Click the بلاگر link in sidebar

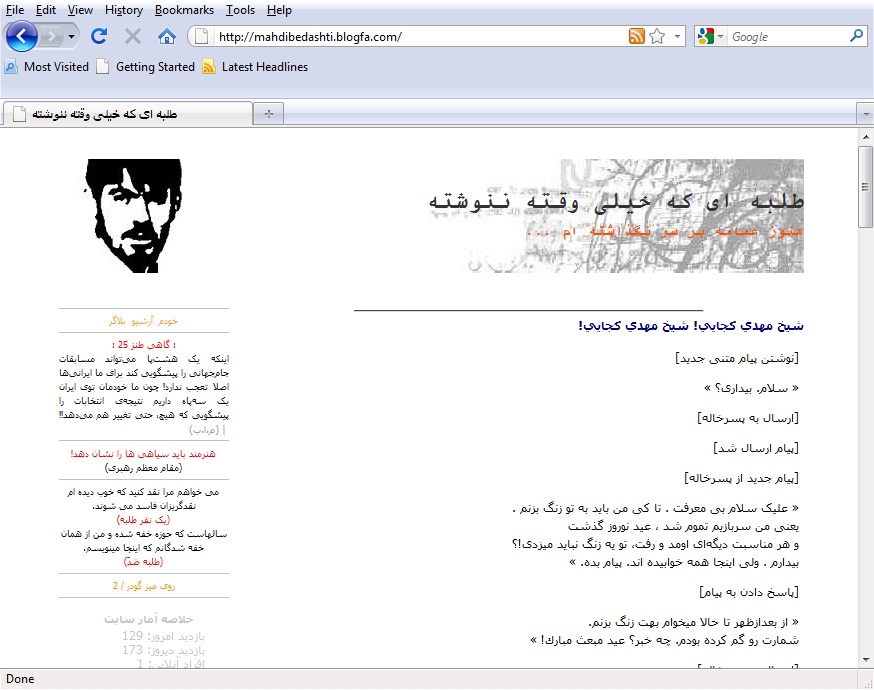(x=118, y=321)
